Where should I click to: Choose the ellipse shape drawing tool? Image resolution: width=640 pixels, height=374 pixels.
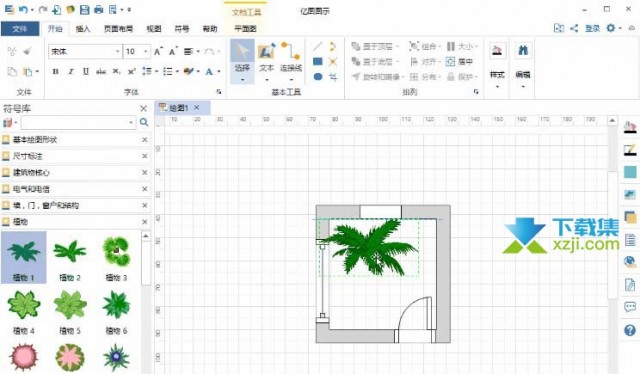pyautogui.click(x=318, y=76)
